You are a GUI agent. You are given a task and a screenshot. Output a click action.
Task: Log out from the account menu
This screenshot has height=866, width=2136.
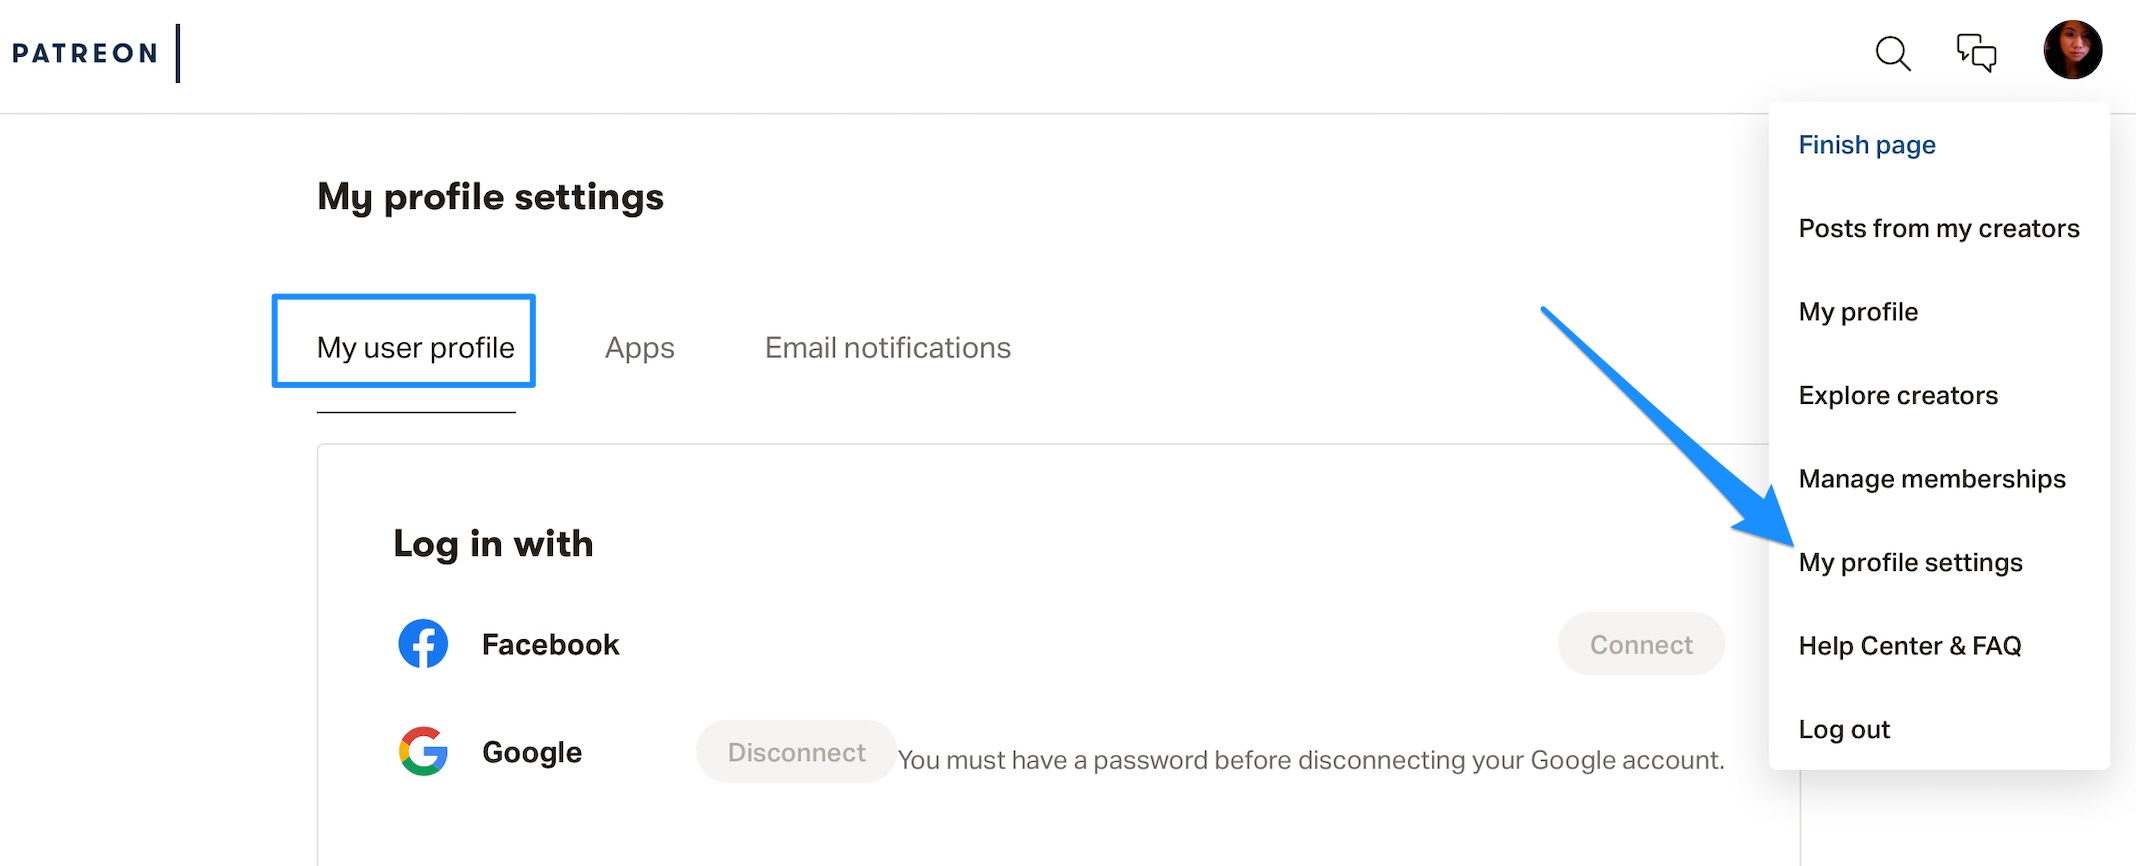(1844, 730)
